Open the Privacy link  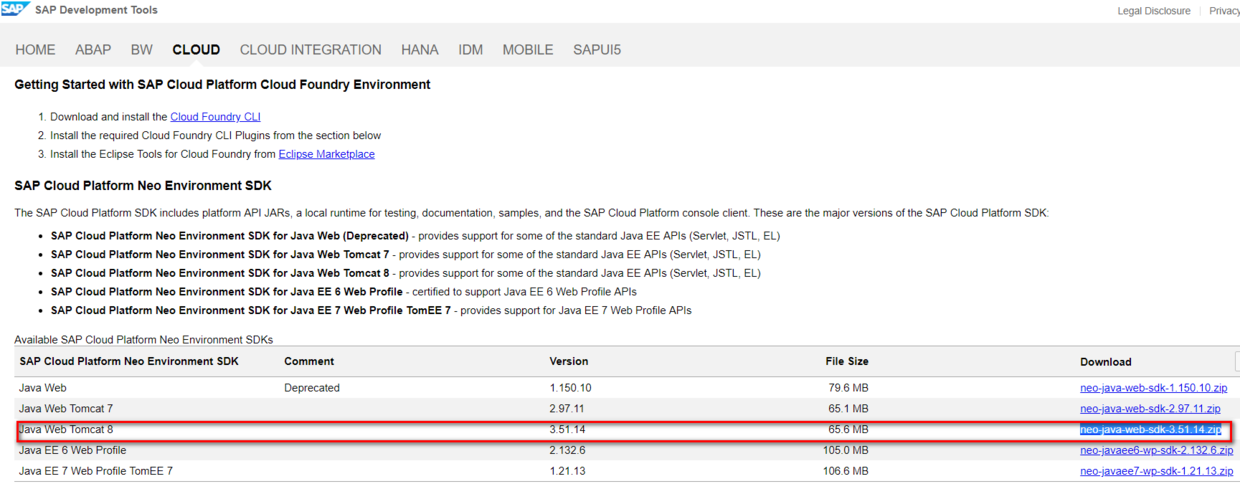1224,11
